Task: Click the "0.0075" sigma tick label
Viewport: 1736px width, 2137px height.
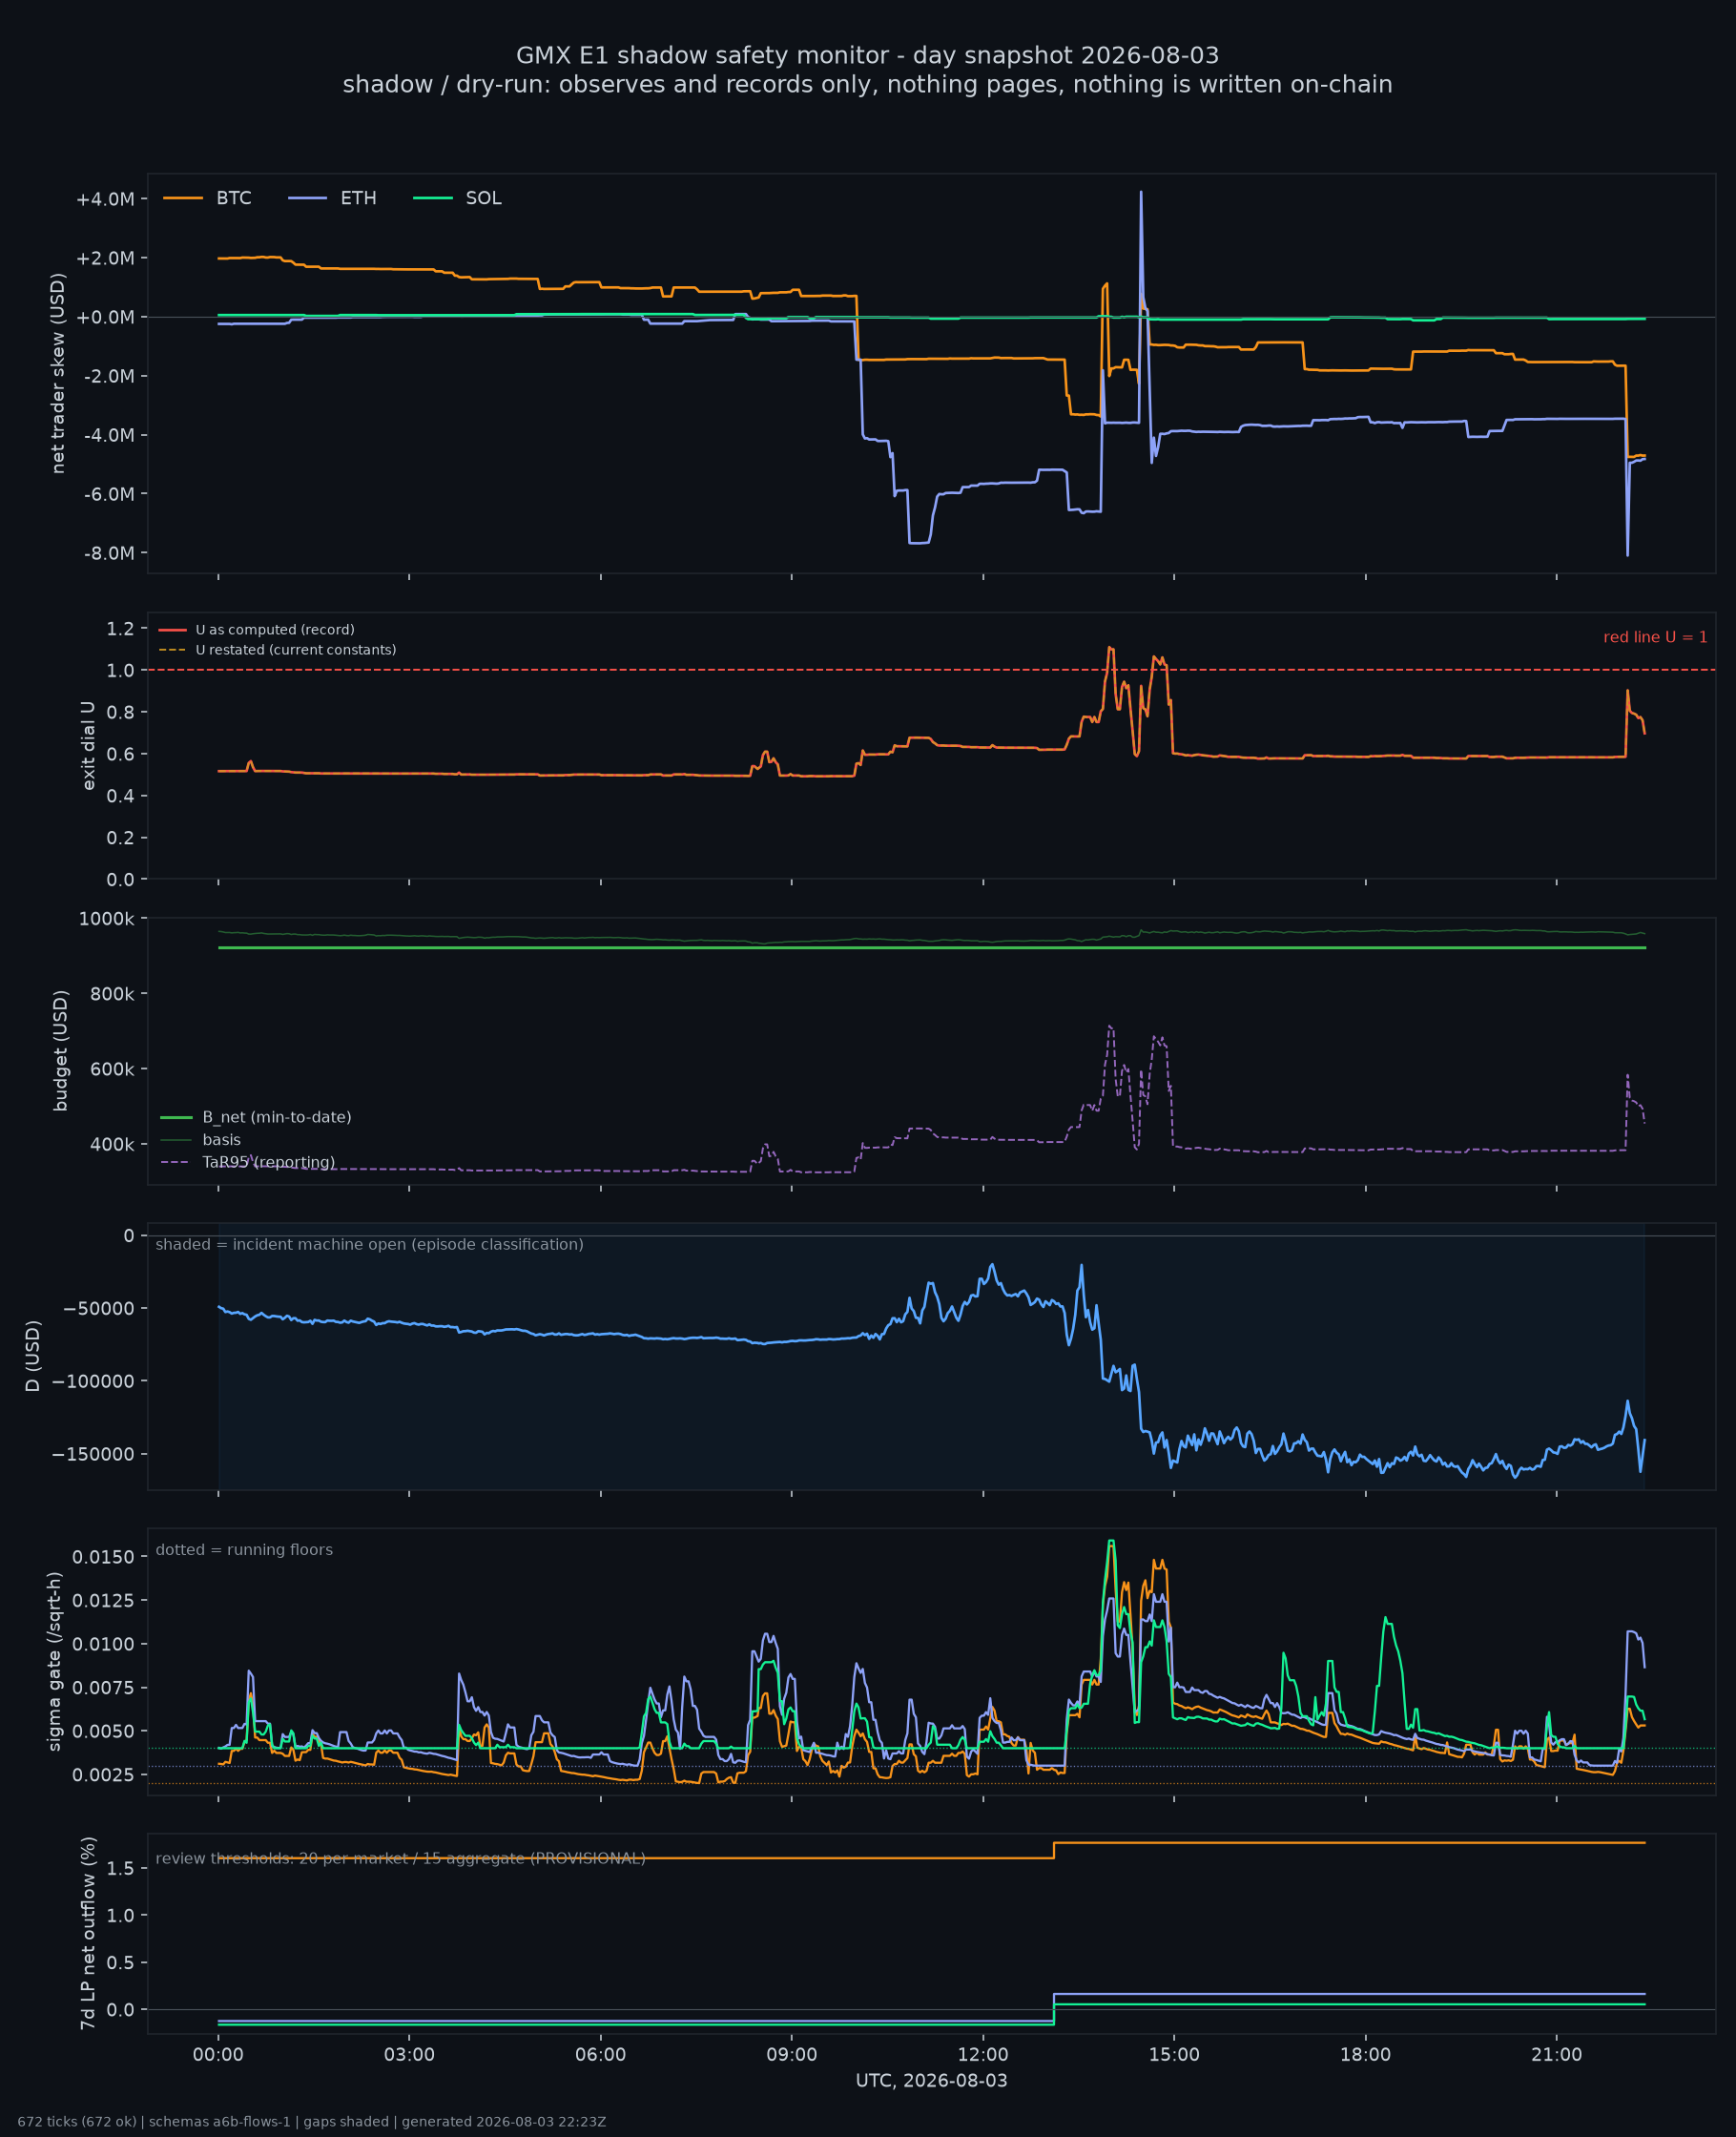Action: click(x=103, y=1687)
